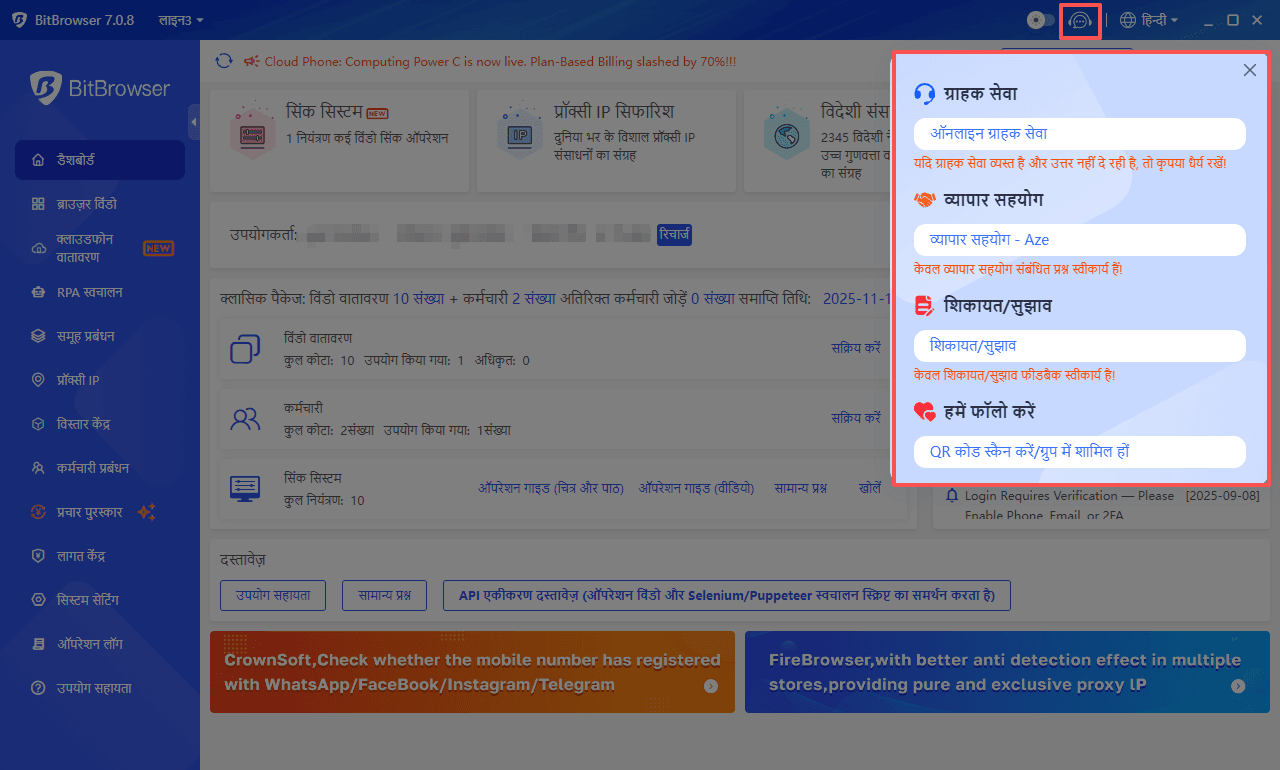The image size is (1280, 770).
Task: Click the refresh icon beside announcement
Action: 224,62
